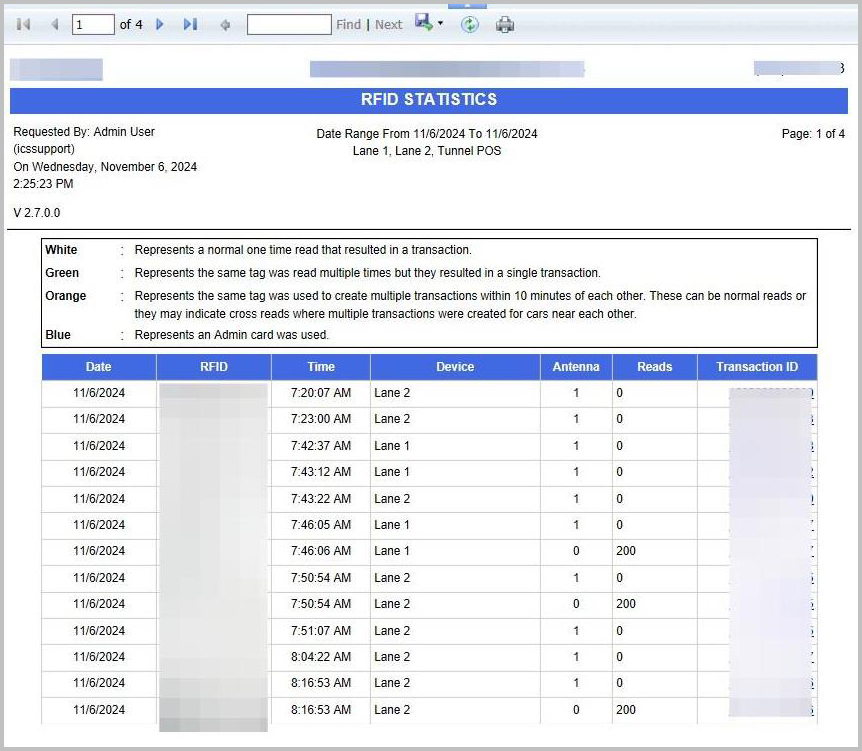Screen dimensions: 862x751
Task: Click the Time column header
Action: pyautogui.click(x=321, y=367)
